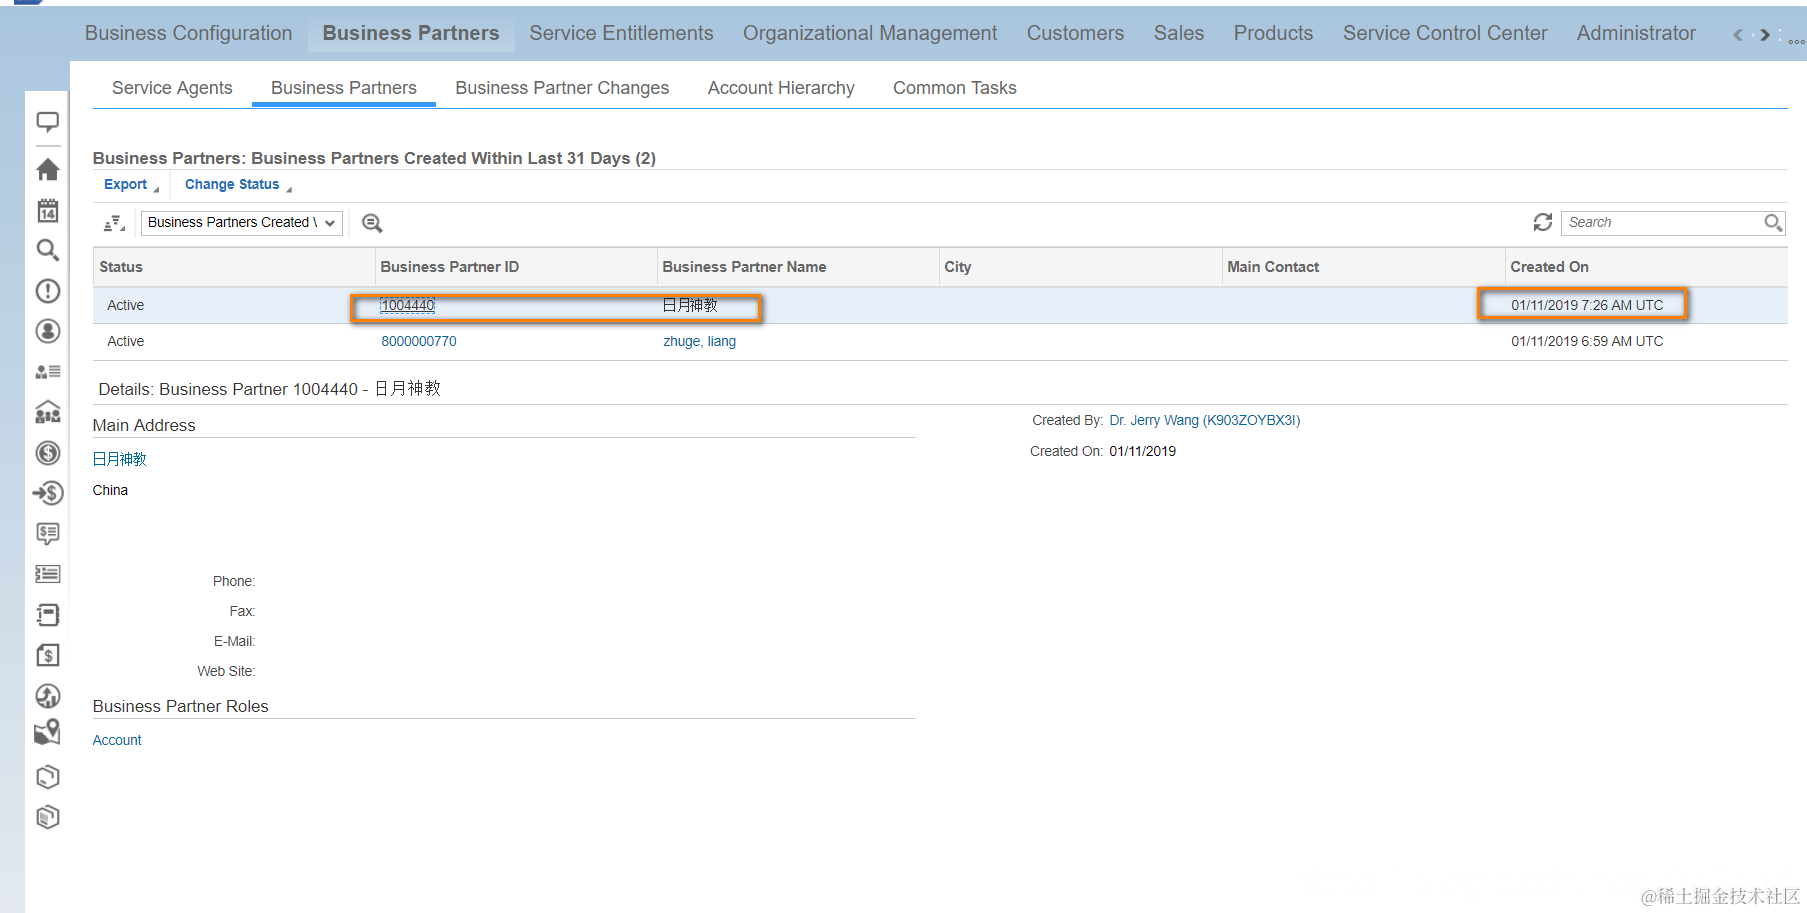Open the Account role link

coord(117,740)
